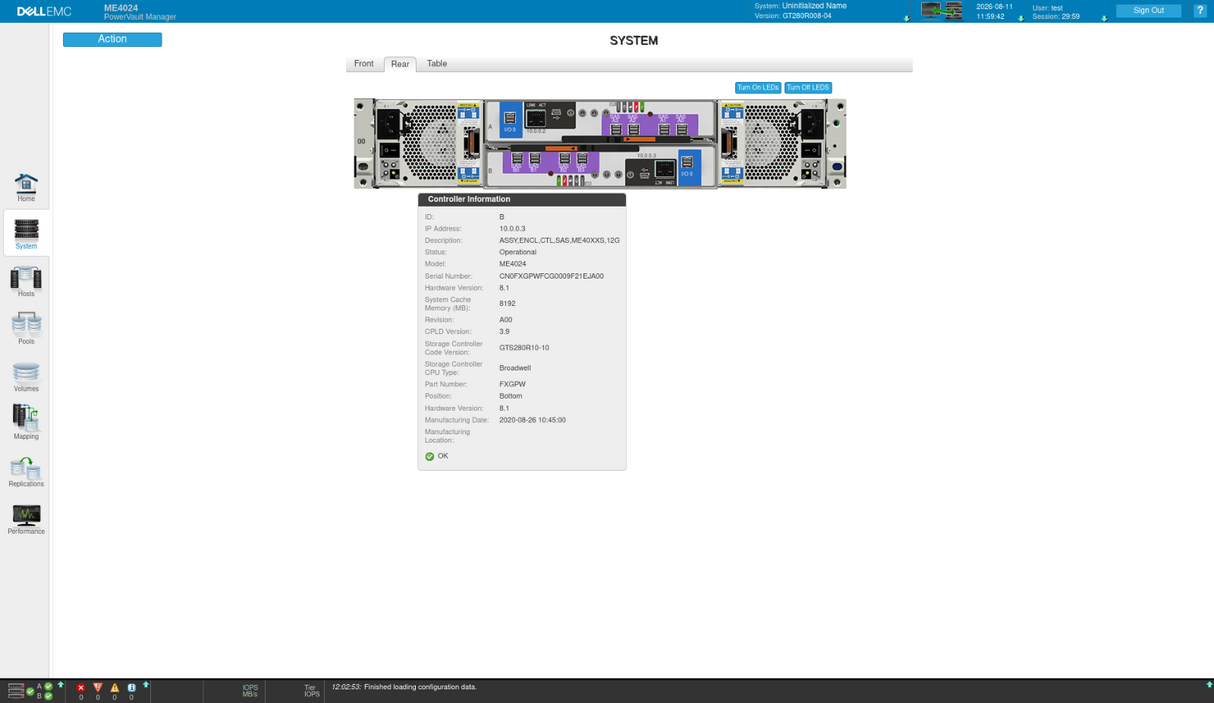The width and height of the screenshot is (1214, 703).
Task: Click the right power supply module
Action: (773, 143)
